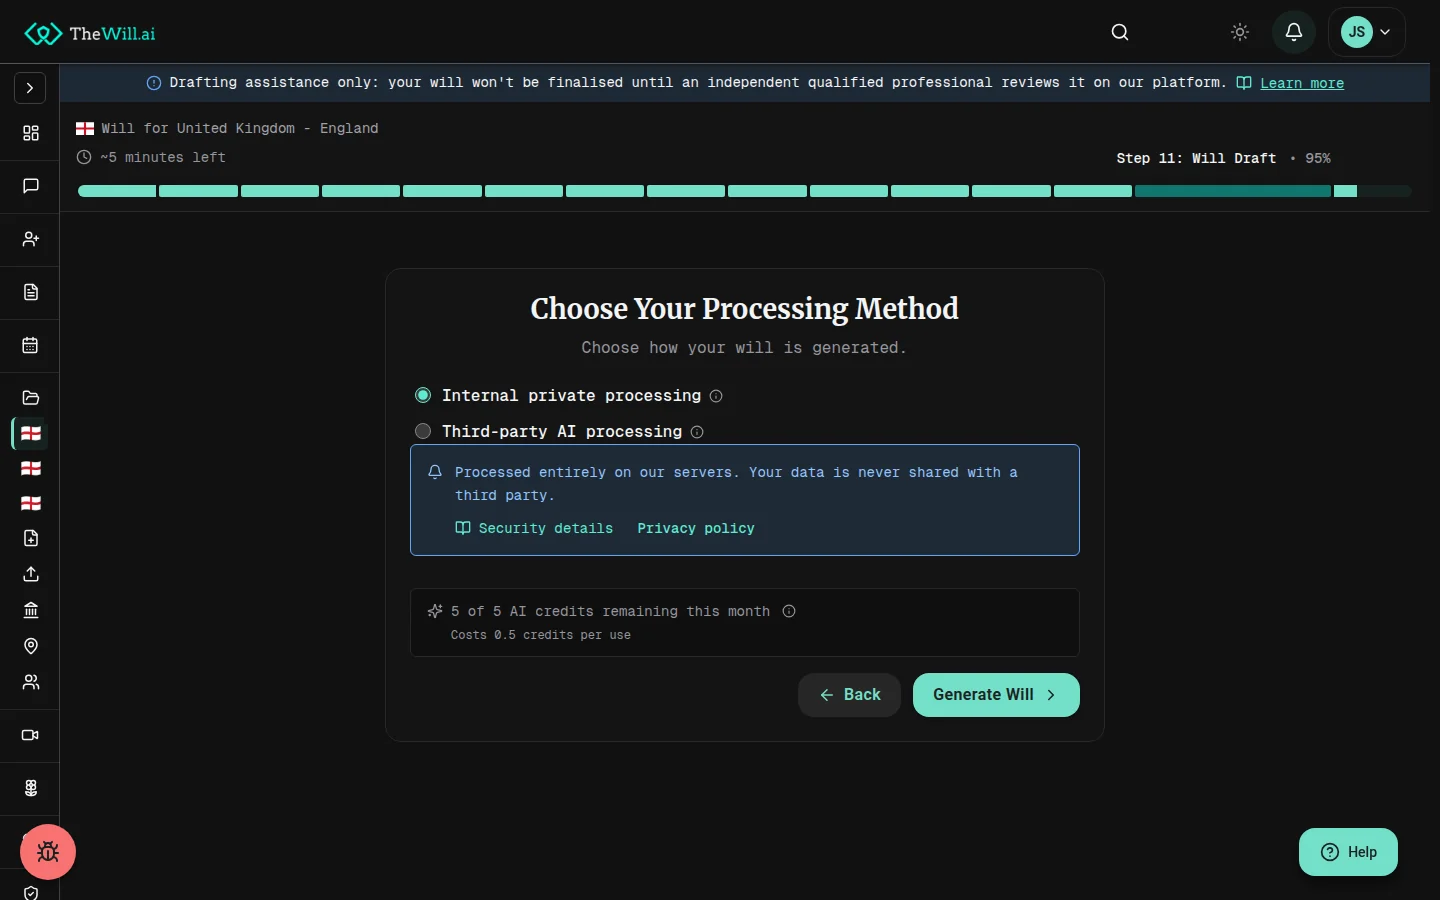Open the dashboard grid icon in sidebar
1440x900 pixels.
(x=31, y=133)
